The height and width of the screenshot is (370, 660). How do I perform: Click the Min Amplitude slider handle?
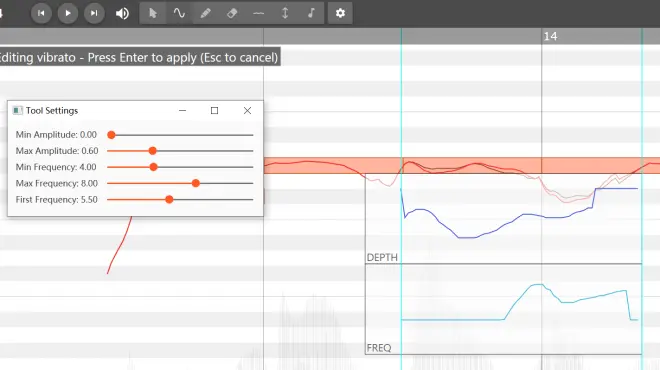(x=111, y=135)
